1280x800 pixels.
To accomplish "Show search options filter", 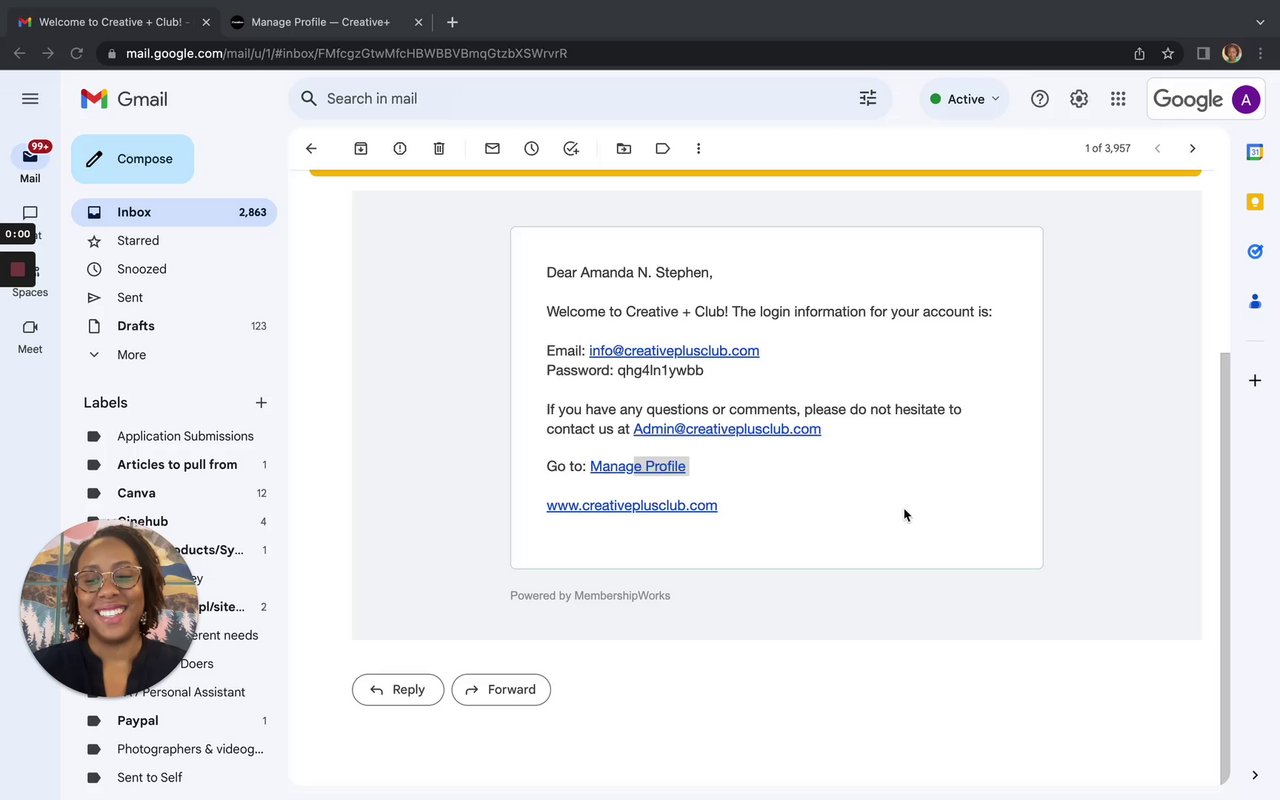I will [x=868, y=98].
